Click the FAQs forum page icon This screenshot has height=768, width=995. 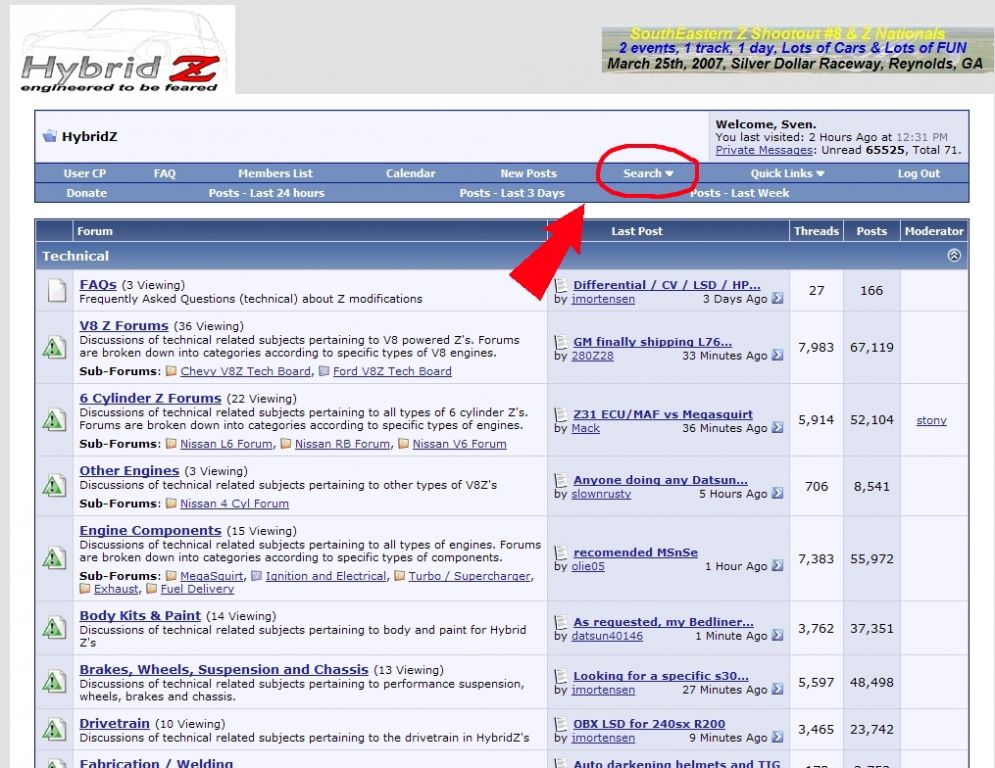click(x=54, y=291)
